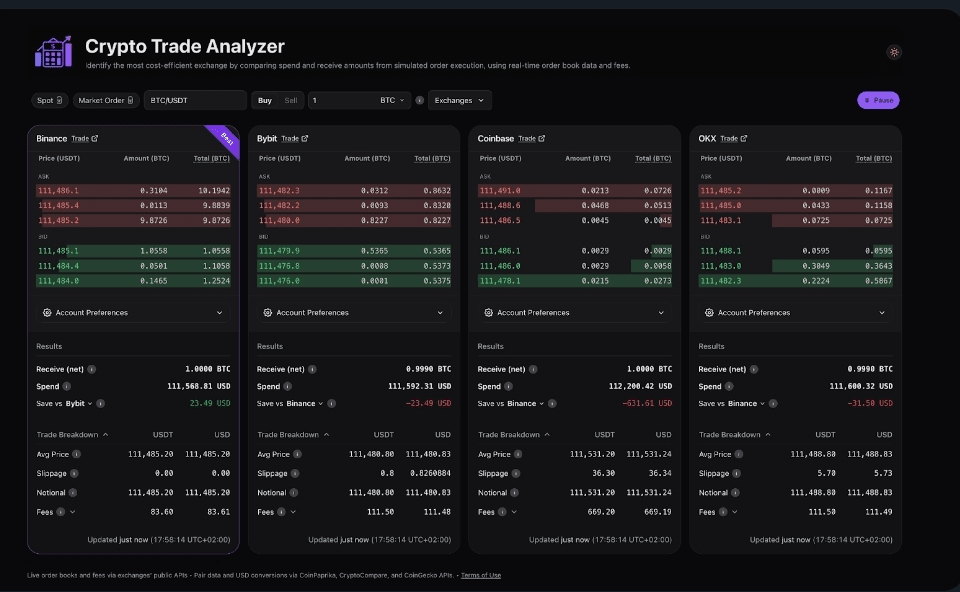Open the Terms of Use link
This screenshot has width=960, height=592.
click(x=481, y=575)
